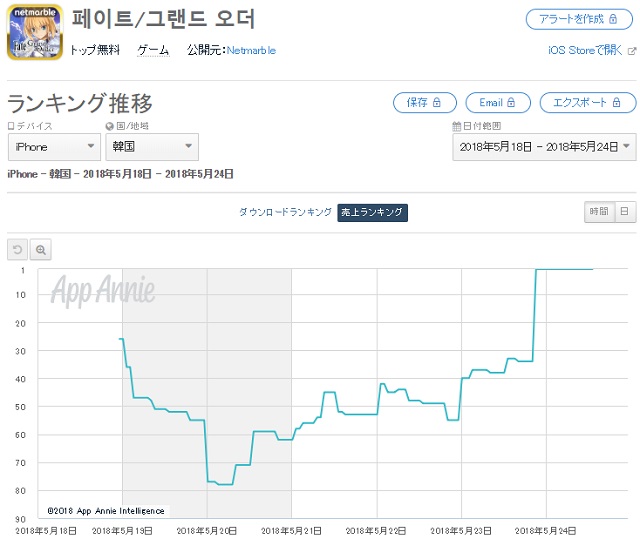Image resolution: width=640 pixels, height=539 pixels.
Task: Click the トップ無料 label
Action: (x=95, y=50)
